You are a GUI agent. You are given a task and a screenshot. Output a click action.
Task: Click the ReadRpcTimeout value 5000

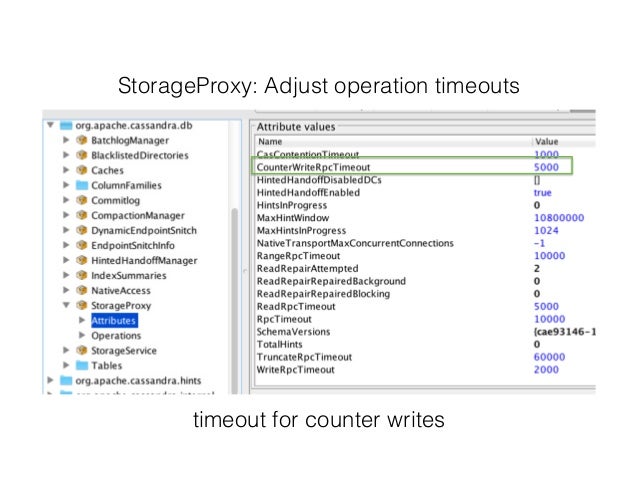coord(546,306)
